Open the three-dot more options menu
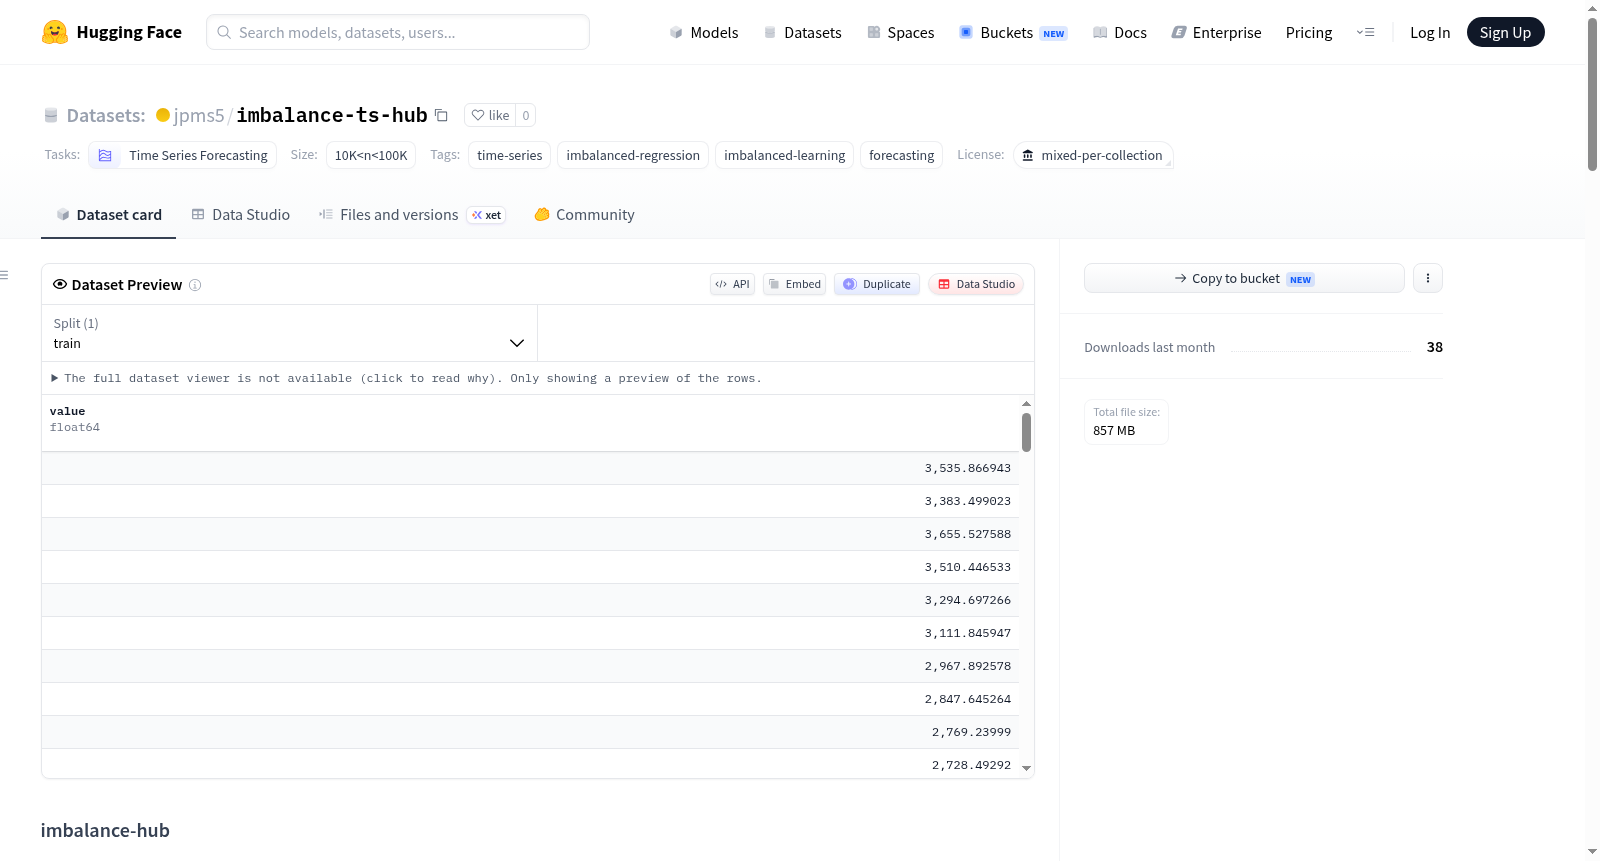 tap(1428, 278)
